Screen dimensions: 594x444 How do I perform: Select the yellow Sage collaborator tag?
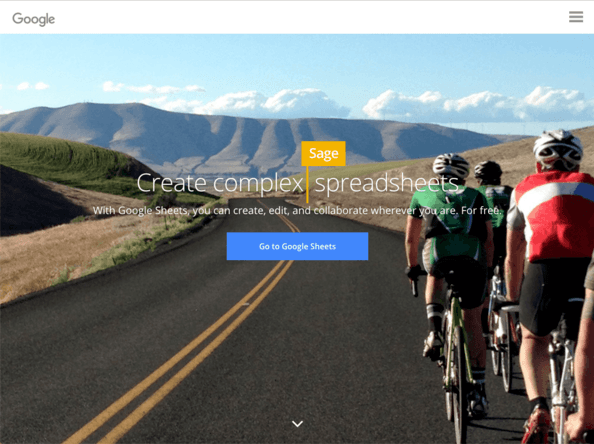tap(323, 153)
